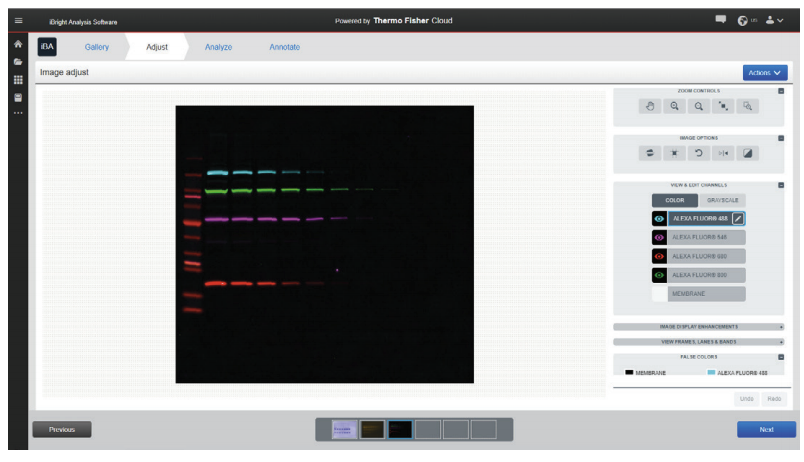This screenshot has height=462, width=804.
Task: Switch to the Analyze tab
Action: 218,47
